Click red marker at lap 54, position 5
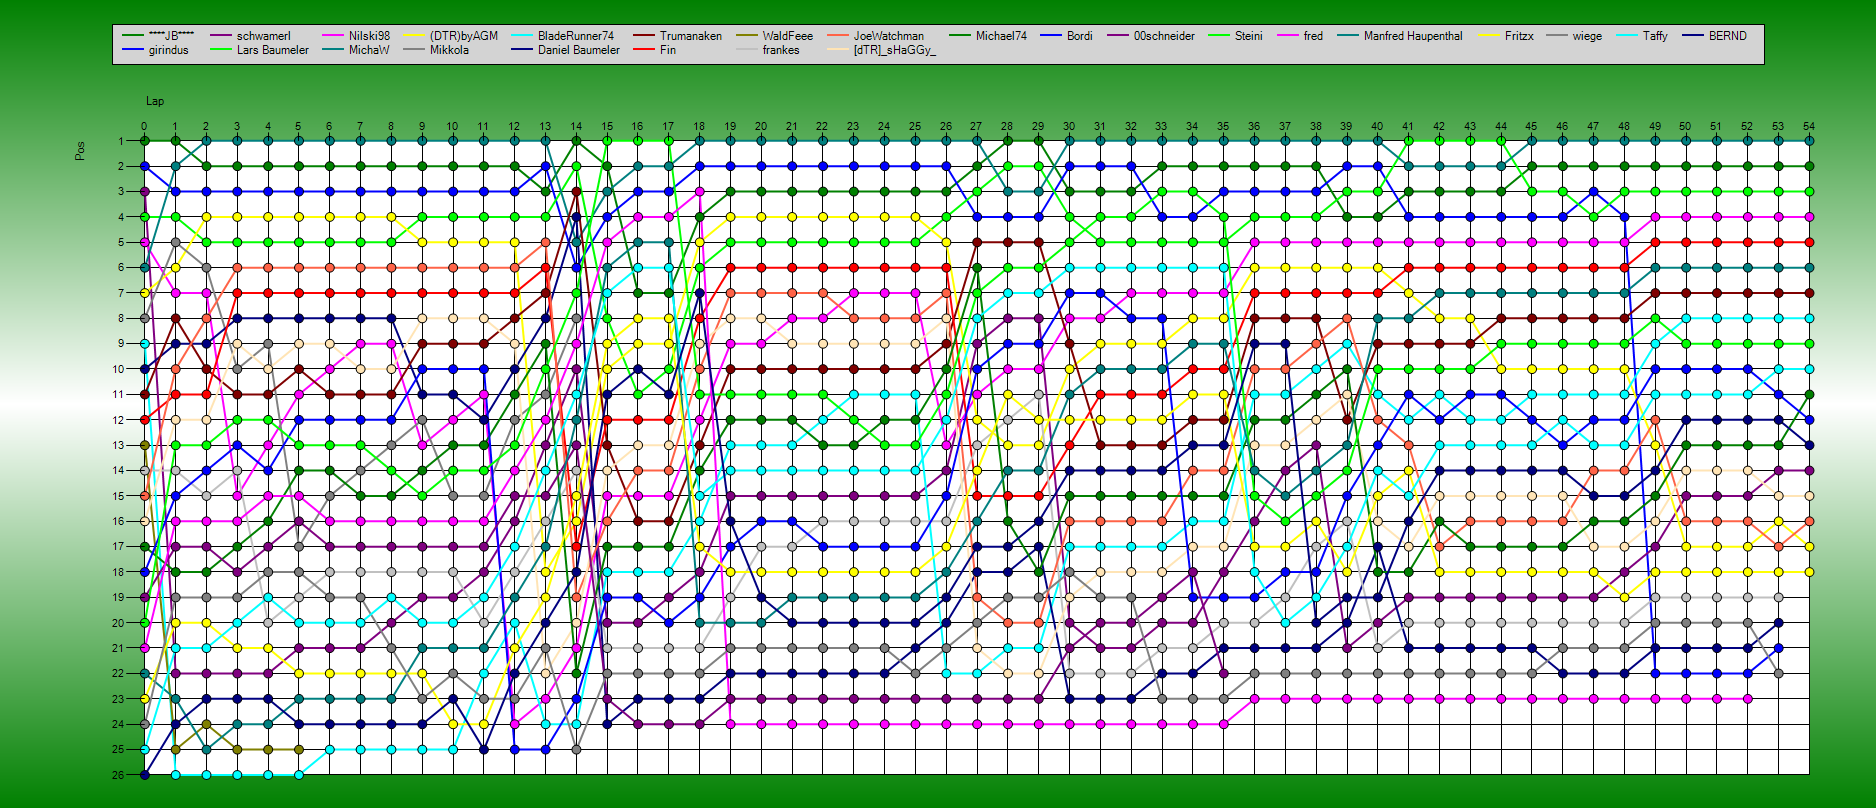The height and width of the screenshot is (808, 1876). point(1809,242)
